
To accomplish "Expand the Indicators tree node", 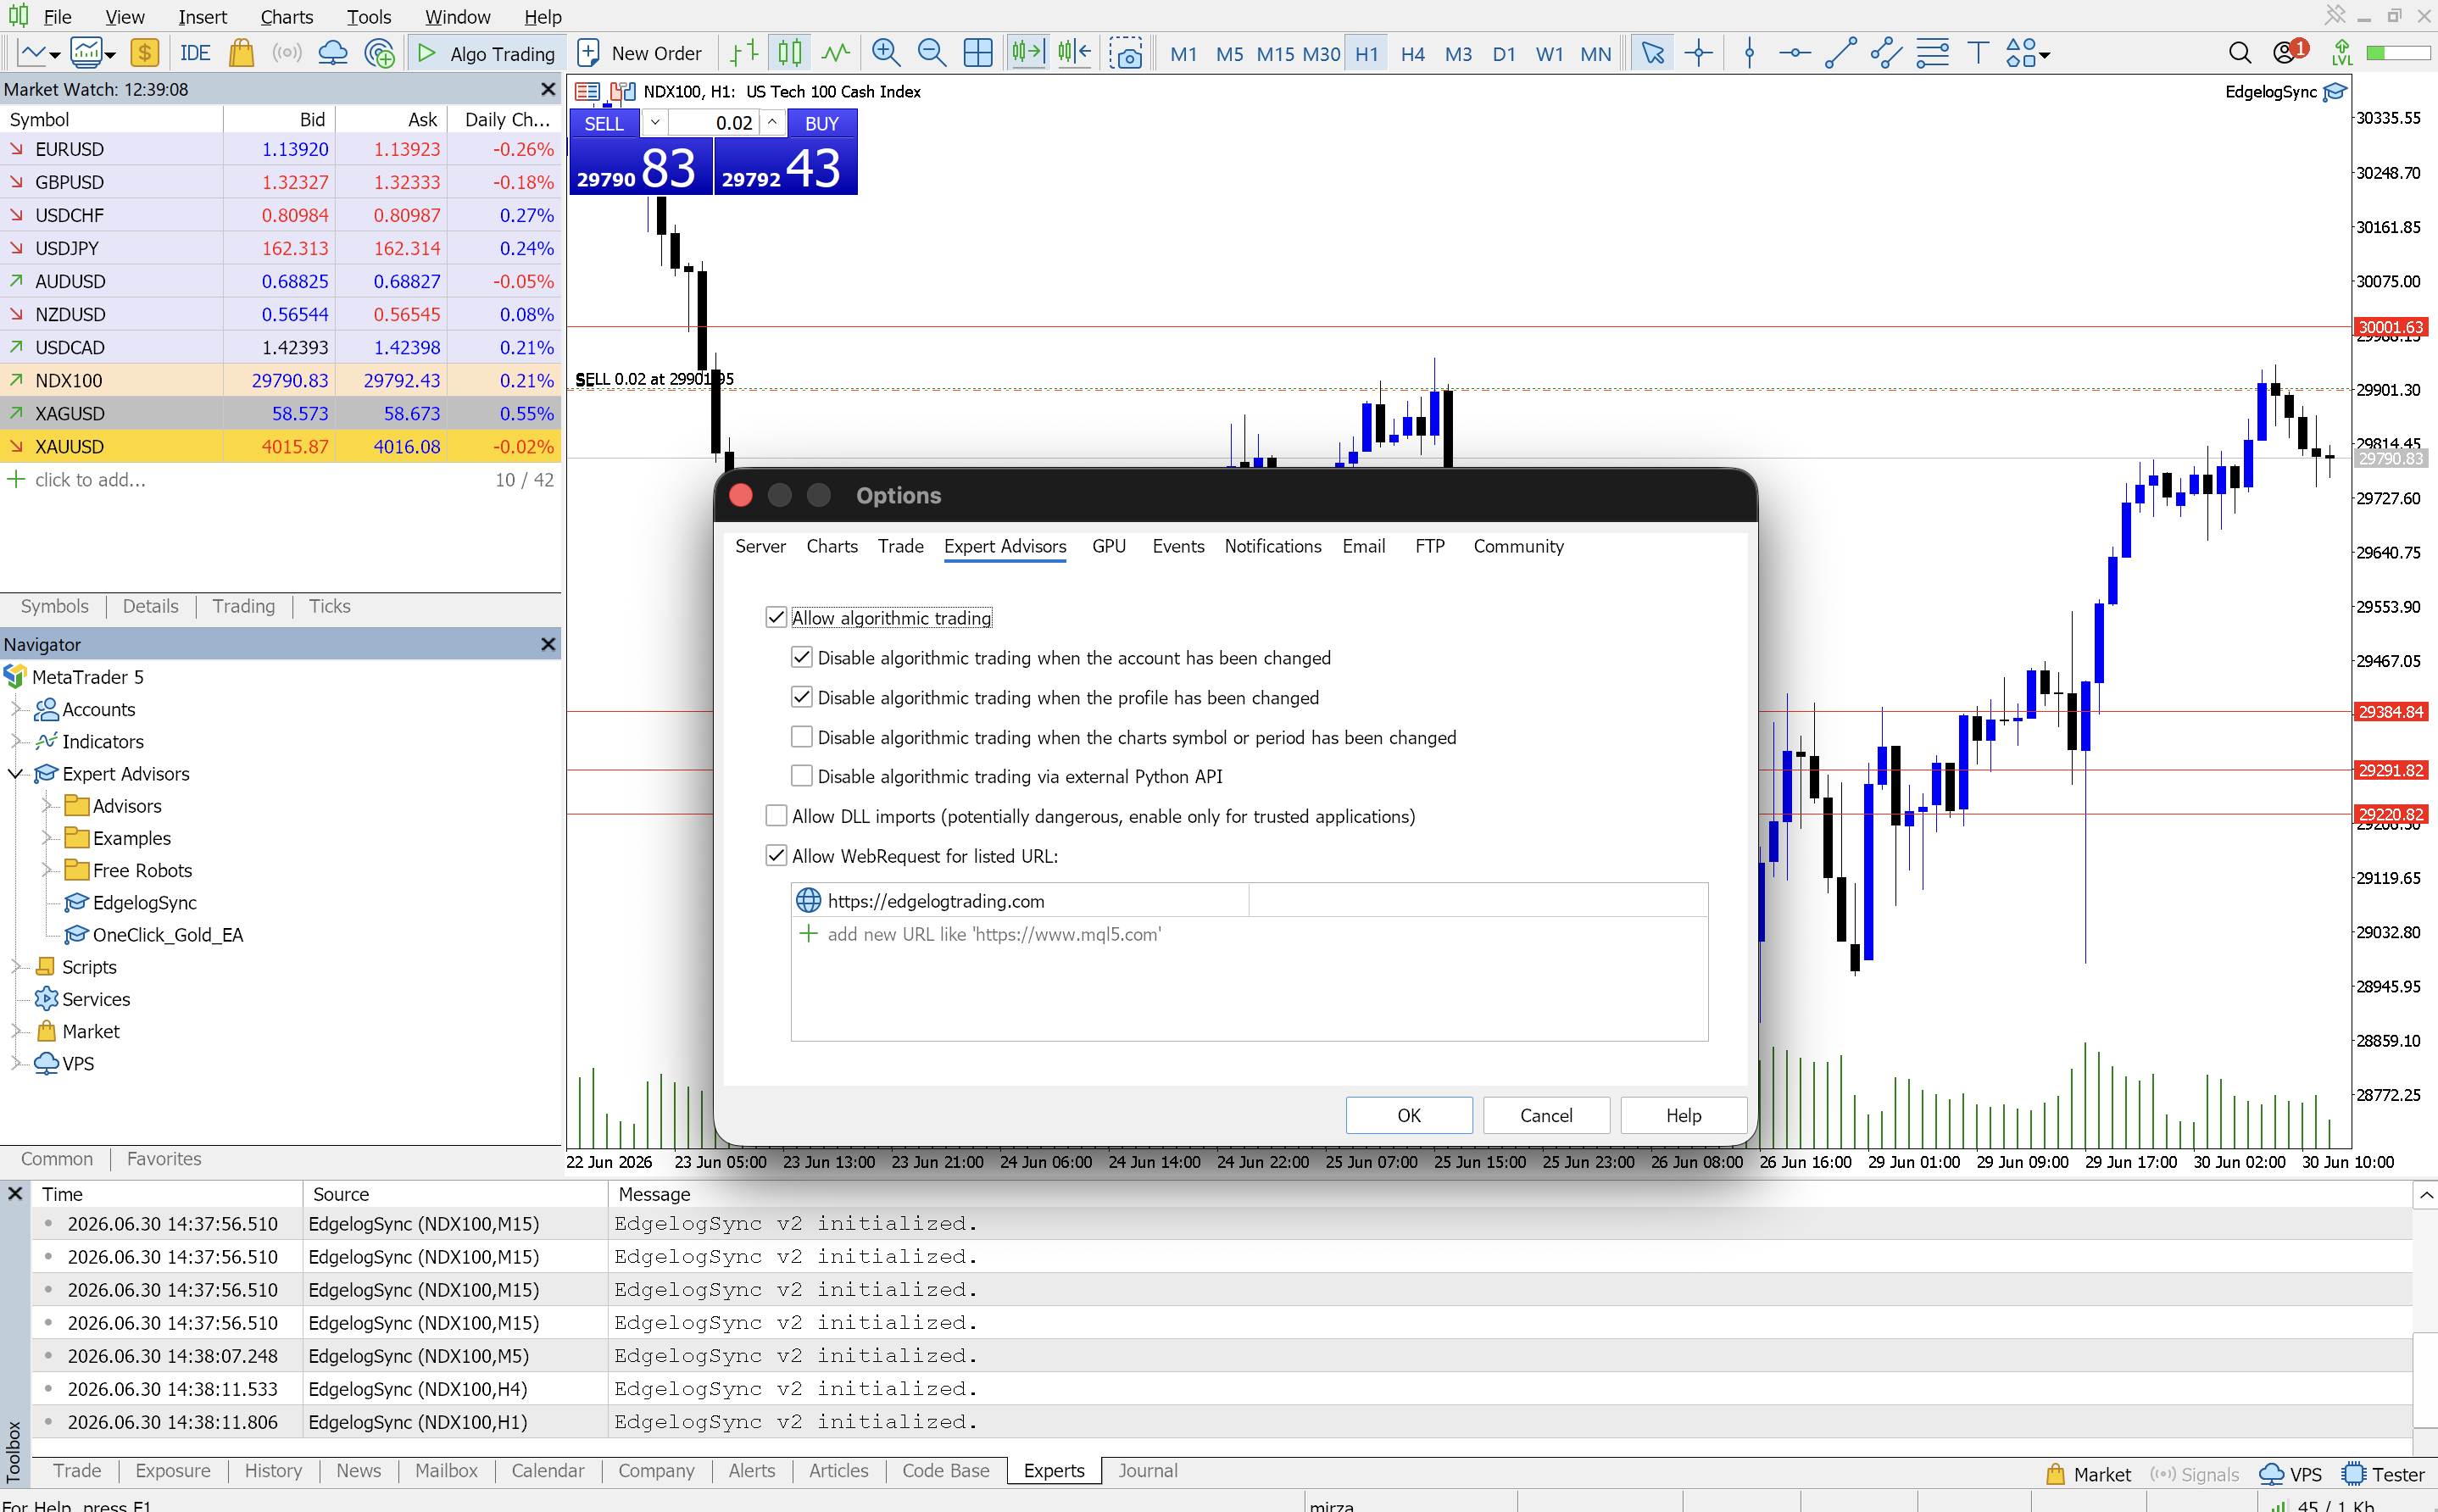I will pyautogui.click(x=16, y=741).
